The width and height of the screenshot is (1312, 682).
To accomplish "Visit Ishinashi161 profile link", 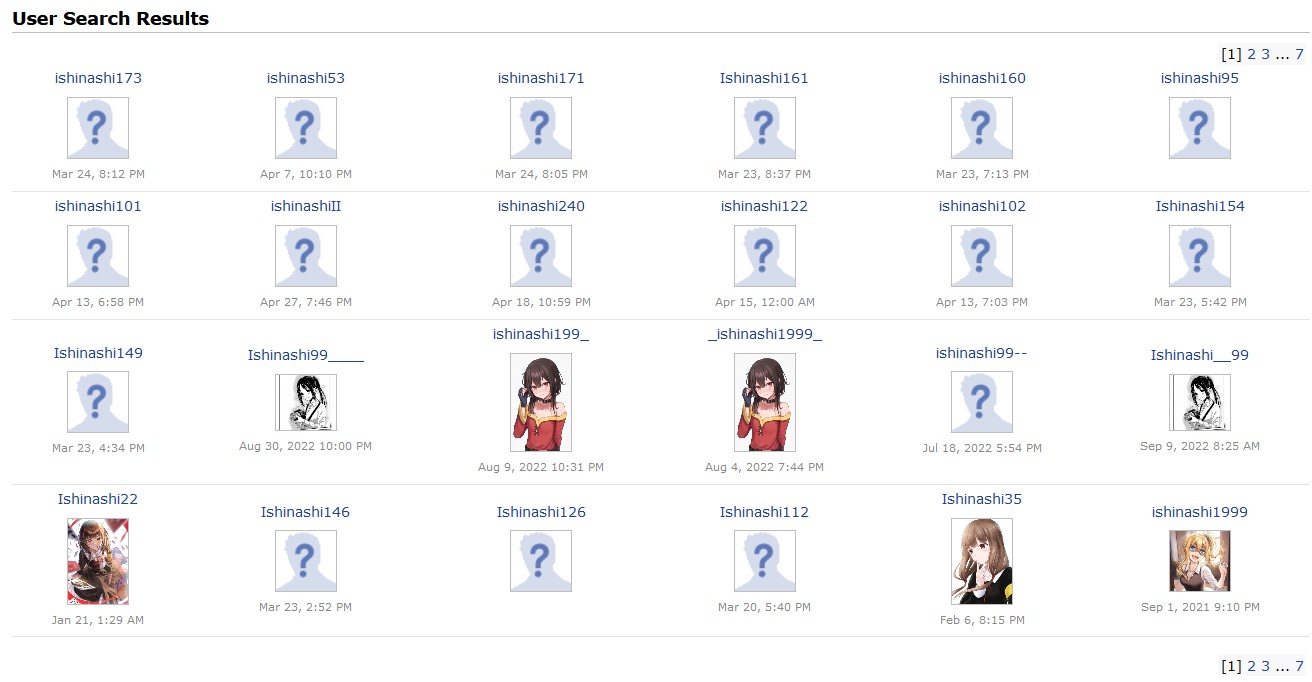I will pyautogui.click(x=764, y=78).
